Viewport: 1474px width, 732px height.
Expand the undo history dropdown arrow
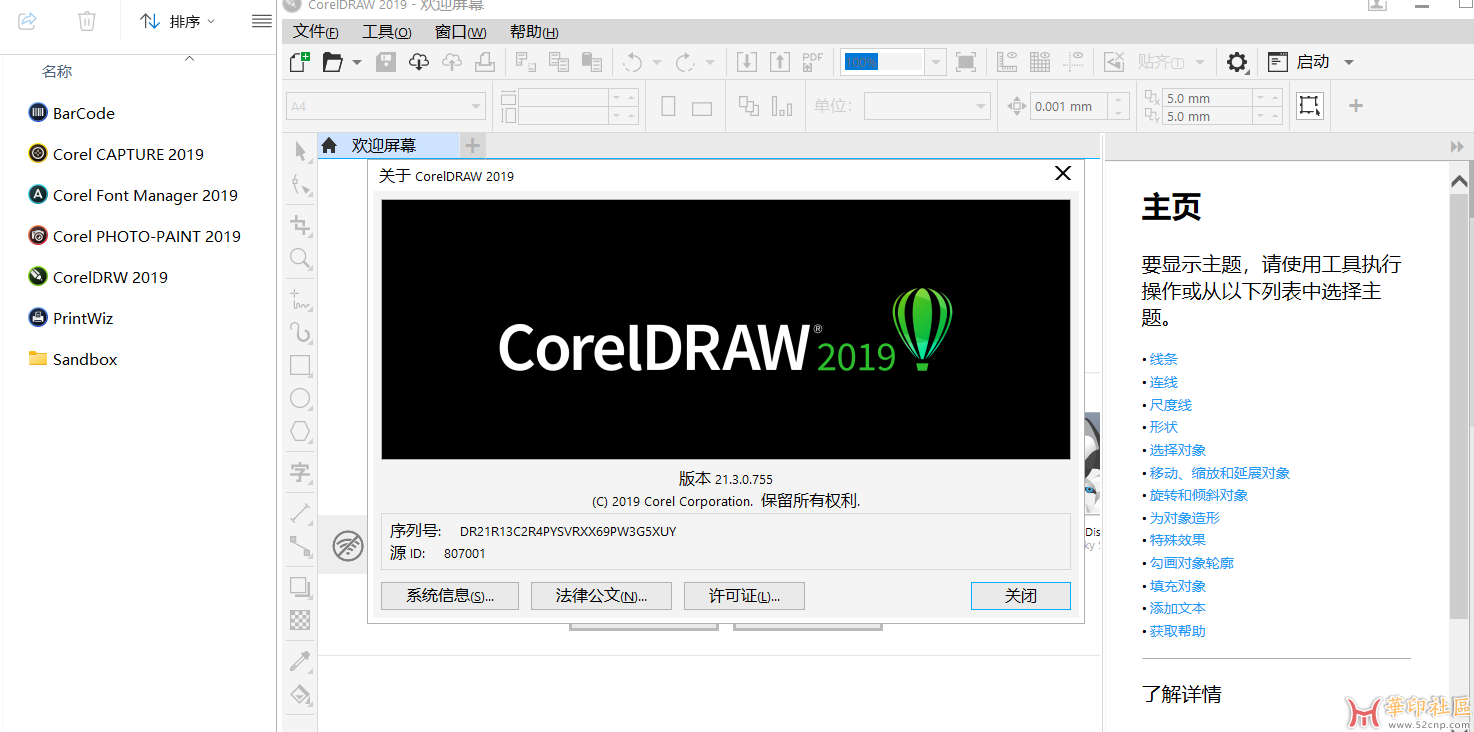[657, 62]
